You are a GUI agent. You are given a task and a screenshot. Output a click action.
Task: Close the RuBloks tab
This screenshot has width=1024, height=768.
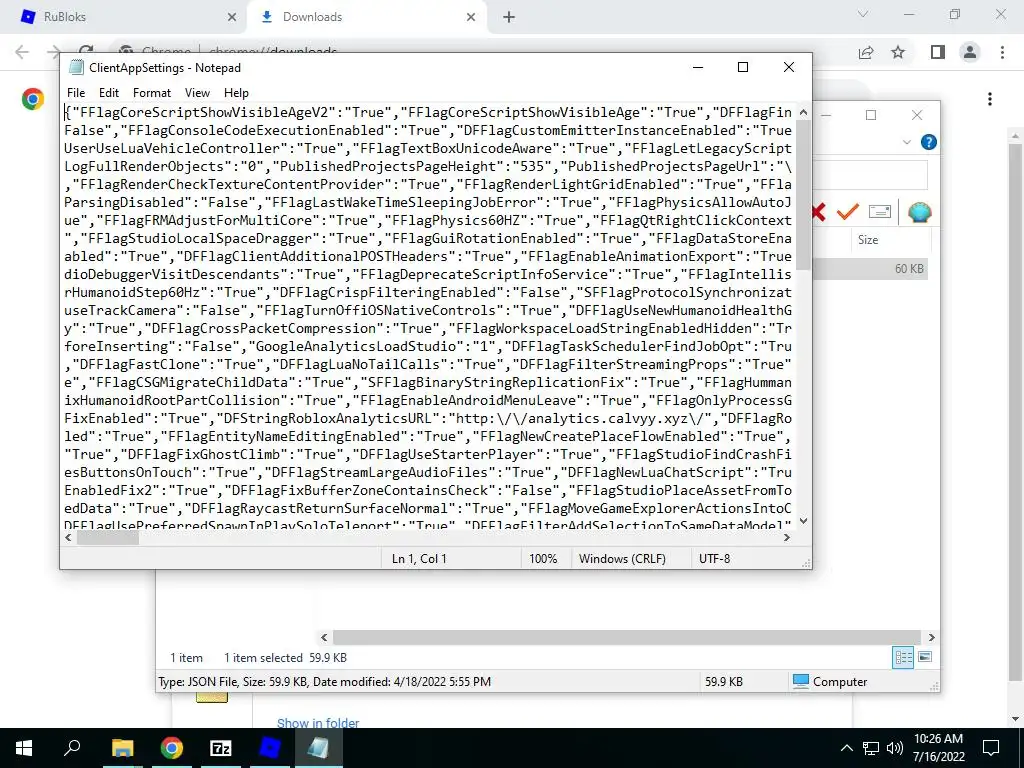pyautogui.click(x=232, y=17)
